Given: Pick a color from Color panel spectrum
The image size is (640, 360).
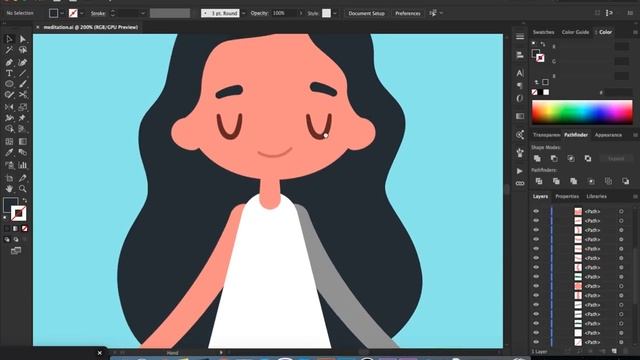Looking at the screenshot, I should coord(582,112).
